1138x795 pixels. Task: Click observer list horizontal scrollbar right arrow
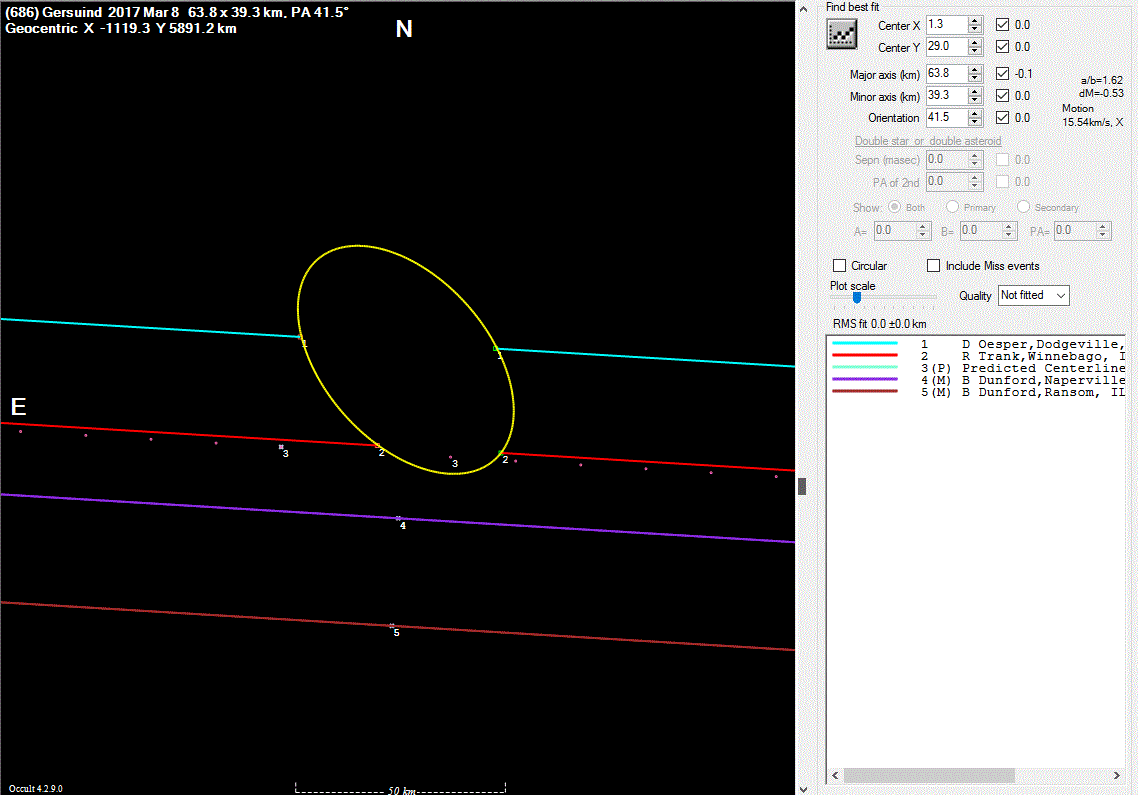tap(1117, 775)
